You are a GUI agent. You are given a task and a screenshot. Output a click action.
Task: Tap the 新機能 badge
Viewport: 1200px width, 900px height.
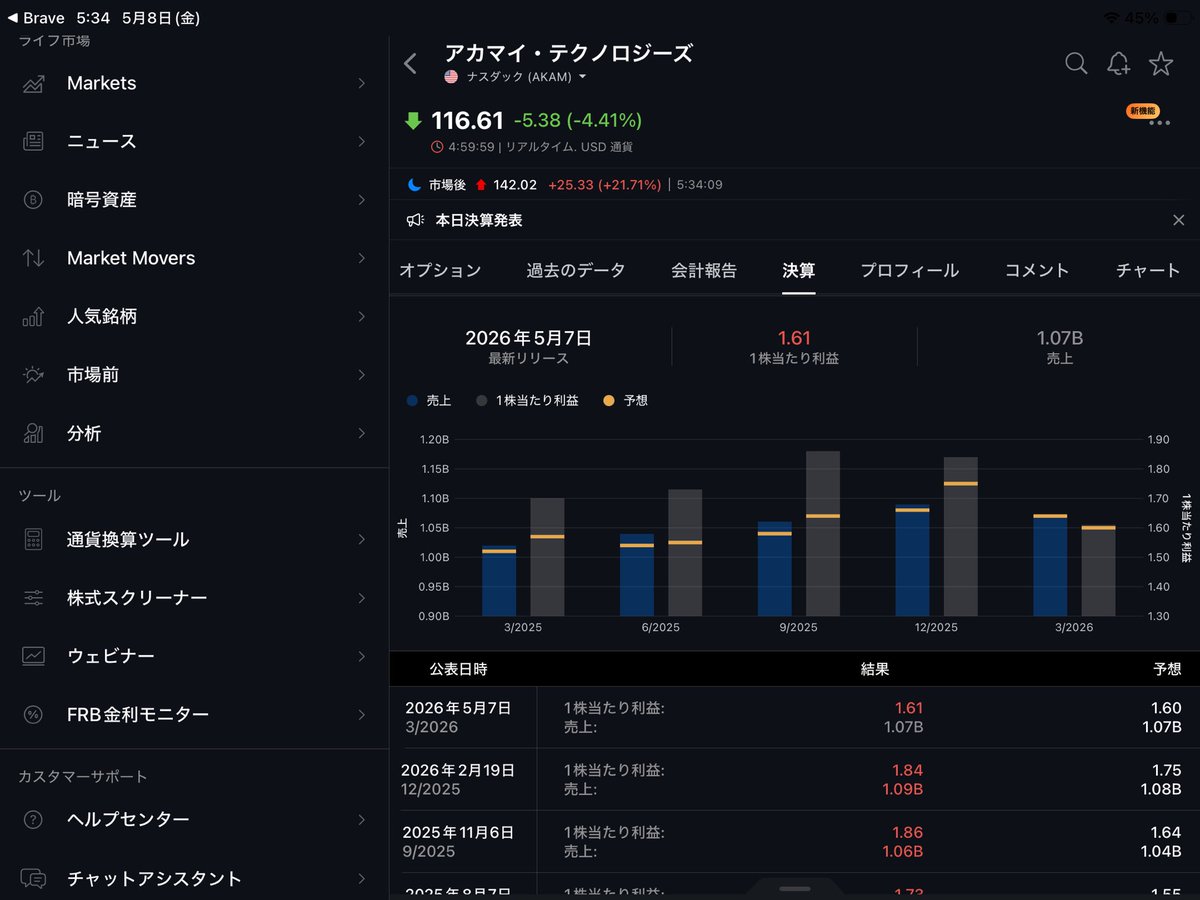(1143, 111)
